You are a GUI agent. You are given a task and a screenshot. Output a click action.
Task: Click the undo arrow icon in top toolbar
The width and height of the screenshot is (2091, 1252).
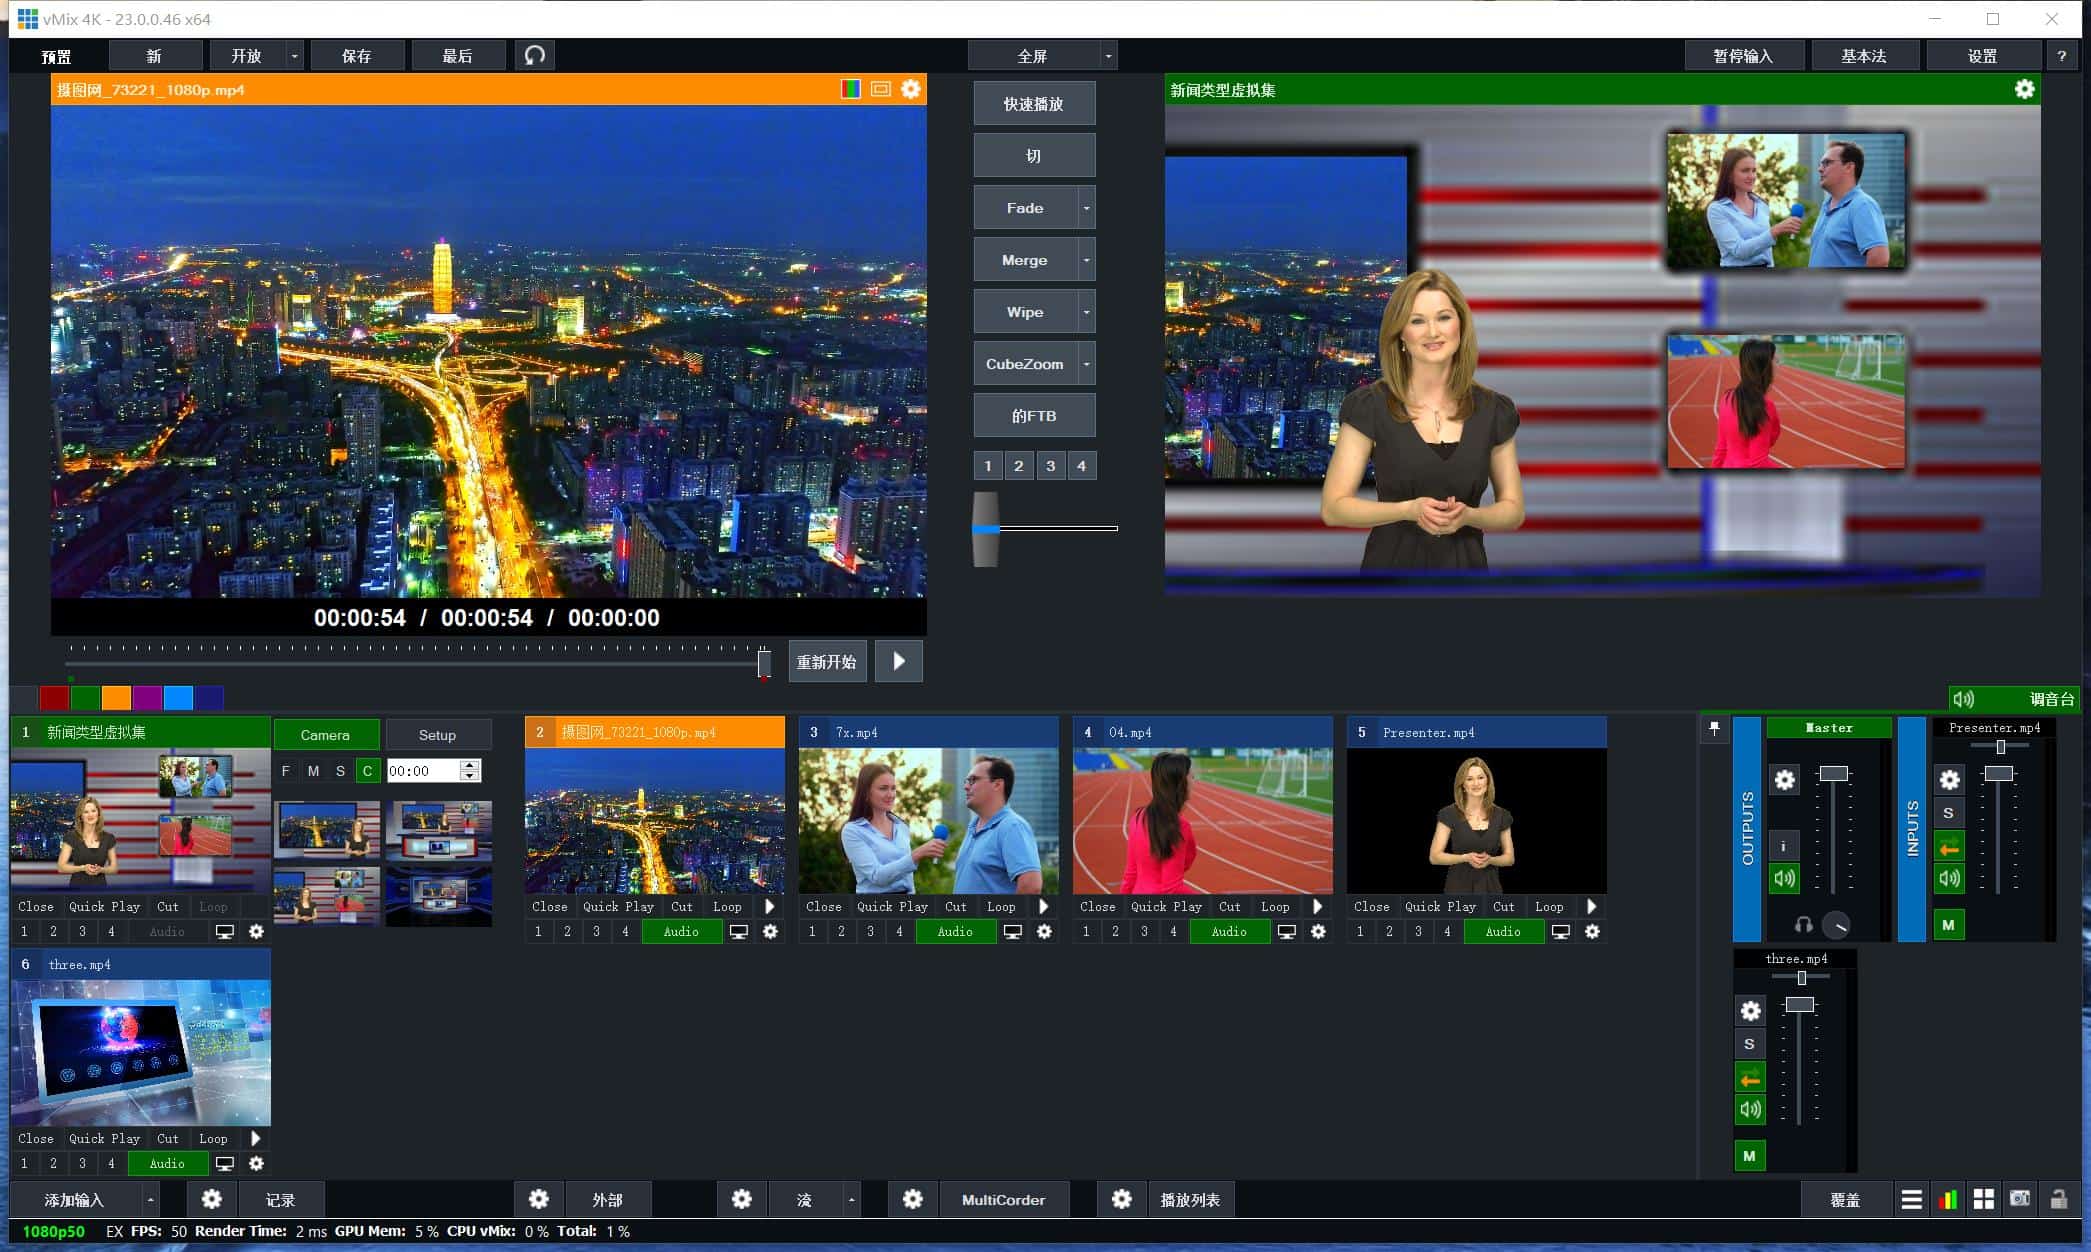(x=535, y=55)
